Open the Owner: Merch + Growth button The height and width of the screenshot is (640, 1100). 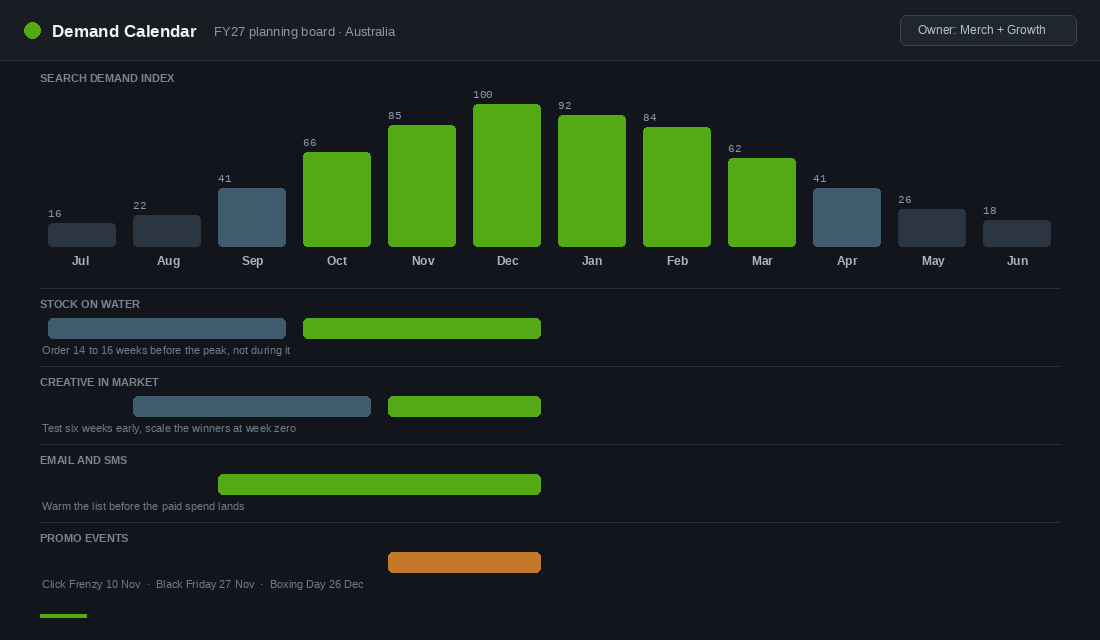(988, 30)
